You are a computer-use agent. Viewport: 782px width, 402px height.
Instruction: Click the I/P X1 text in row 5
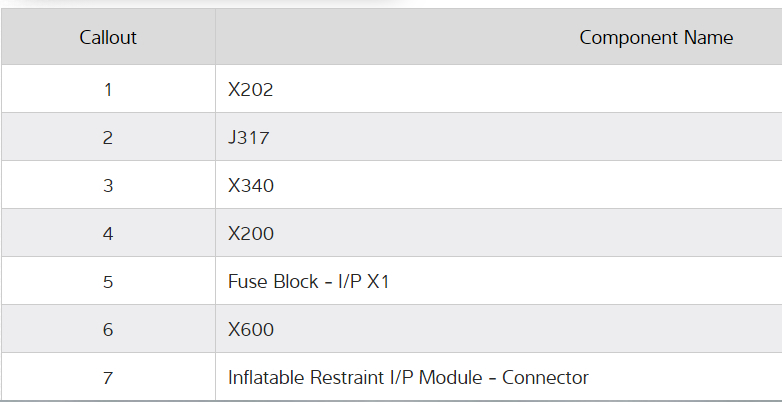coord(363,282)
